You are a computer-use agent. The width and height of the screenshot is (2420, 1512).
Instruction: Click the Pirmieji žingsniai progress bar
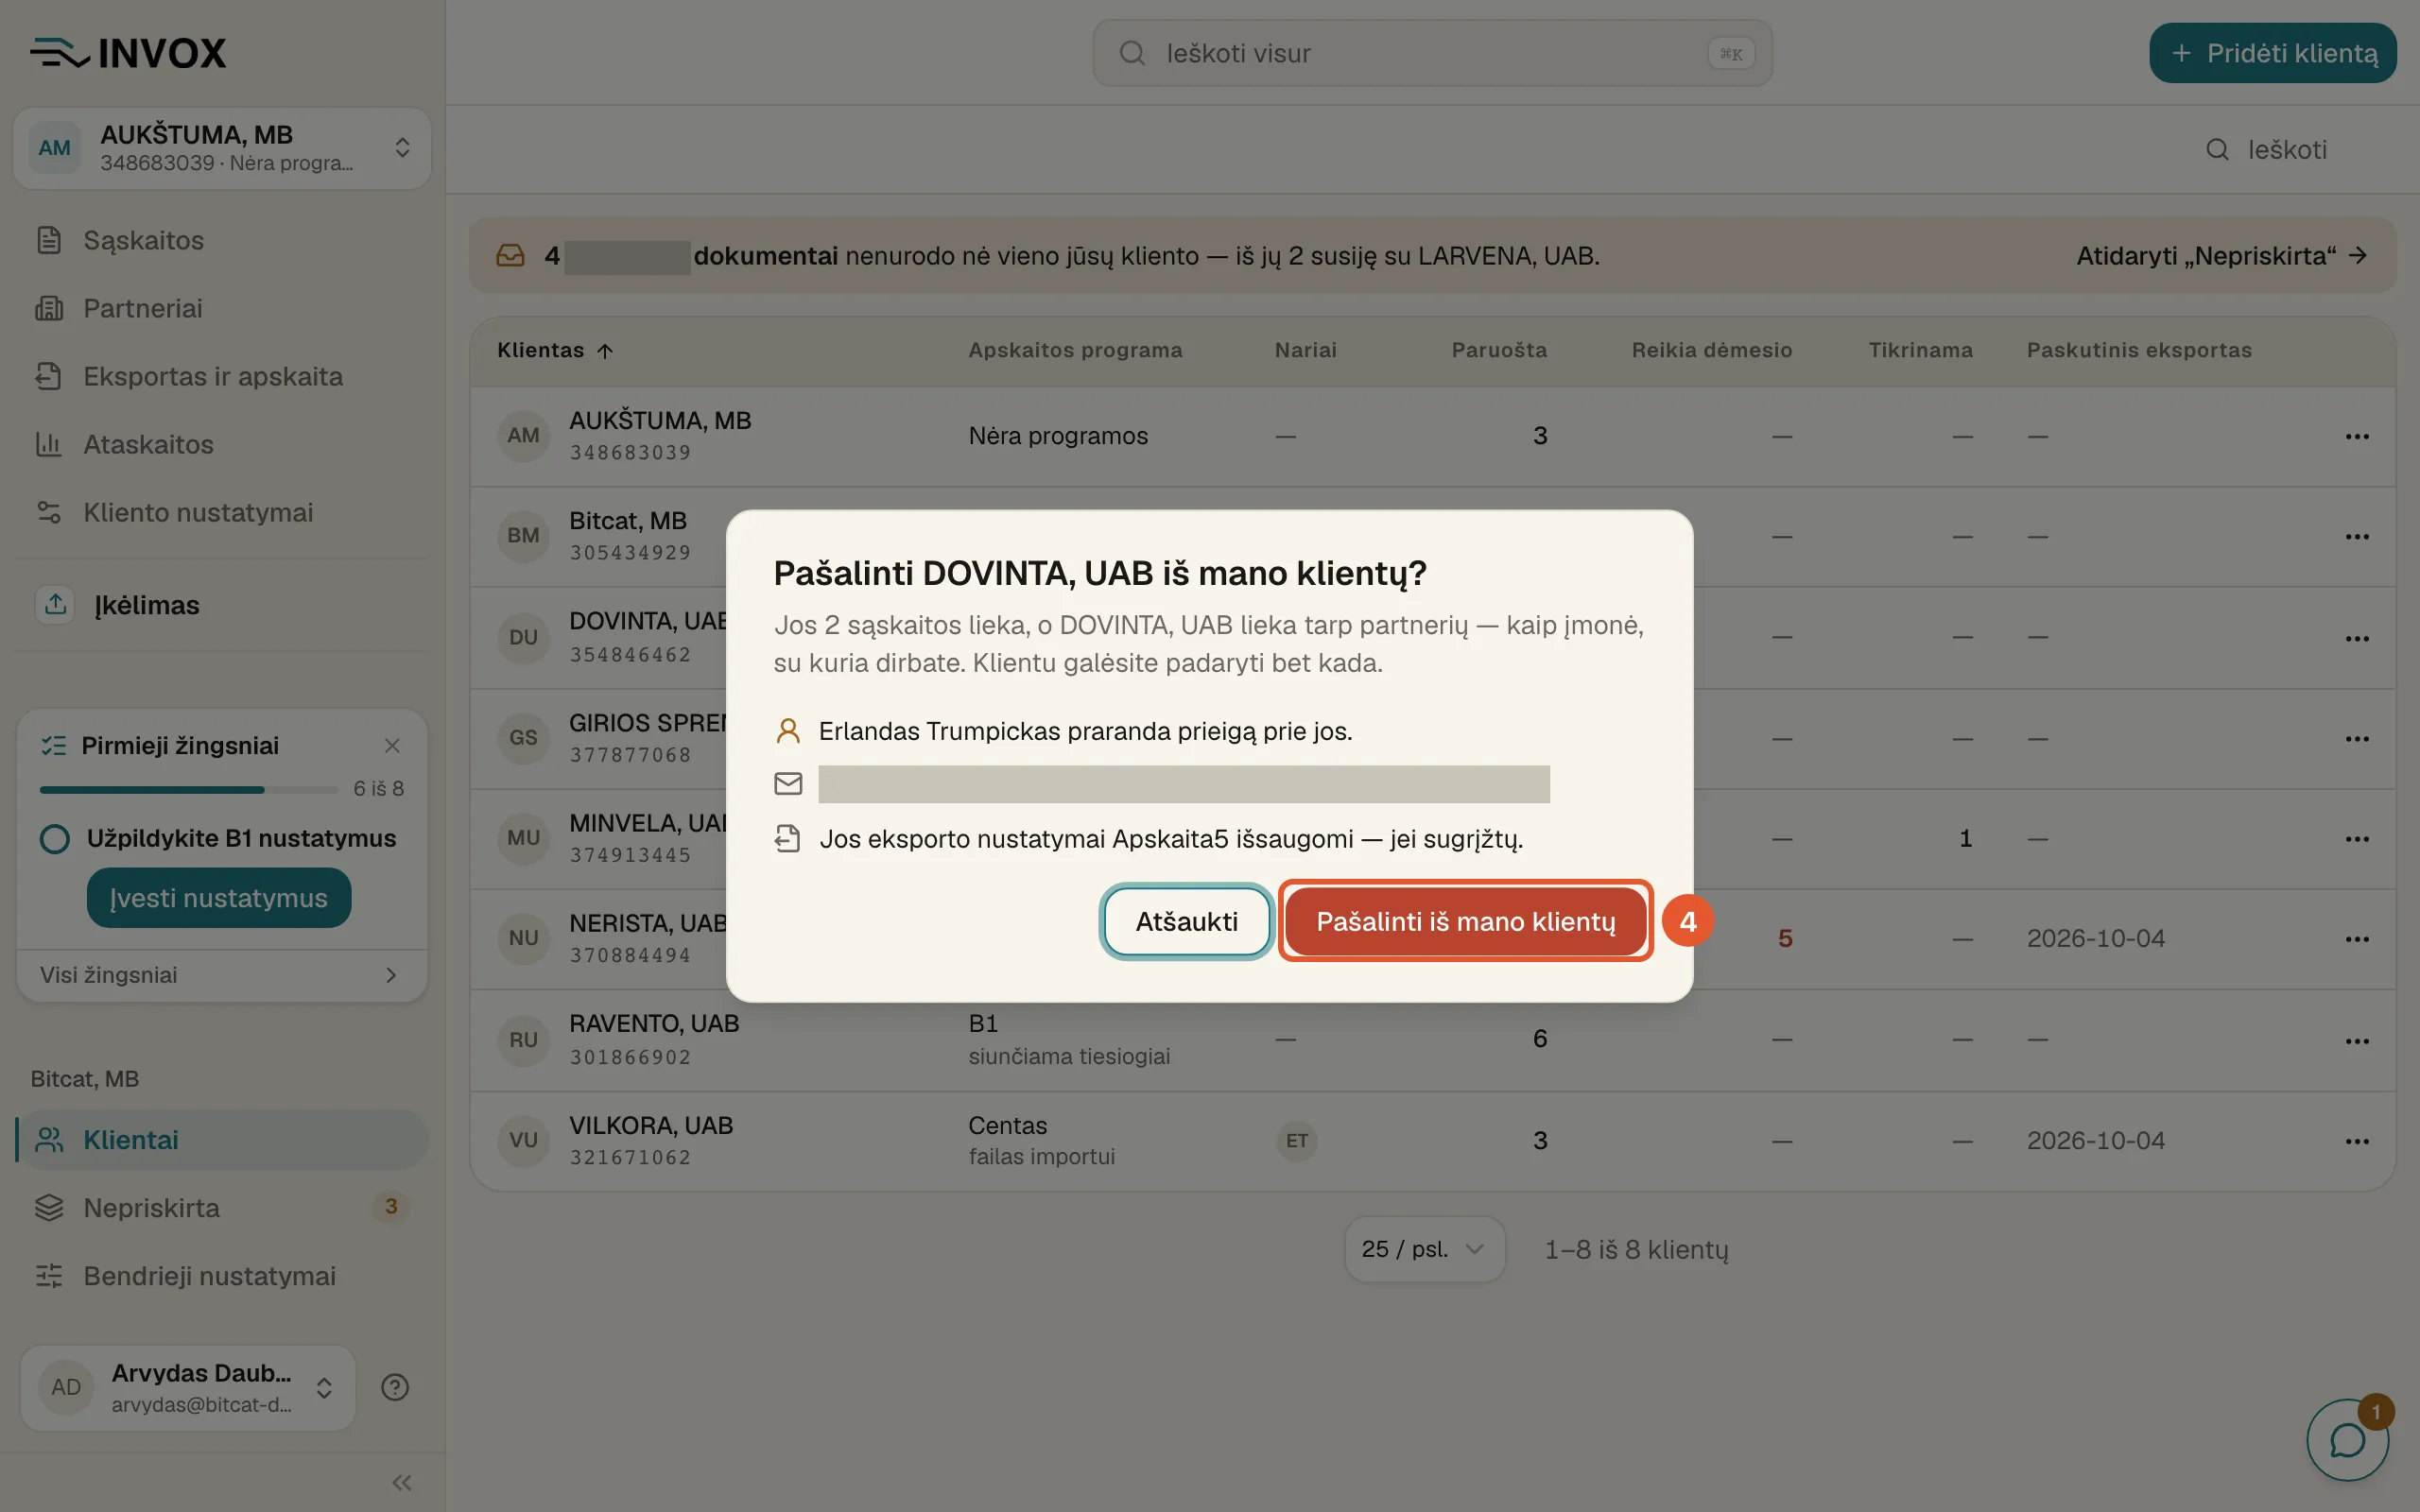click(x=189, y=790)
